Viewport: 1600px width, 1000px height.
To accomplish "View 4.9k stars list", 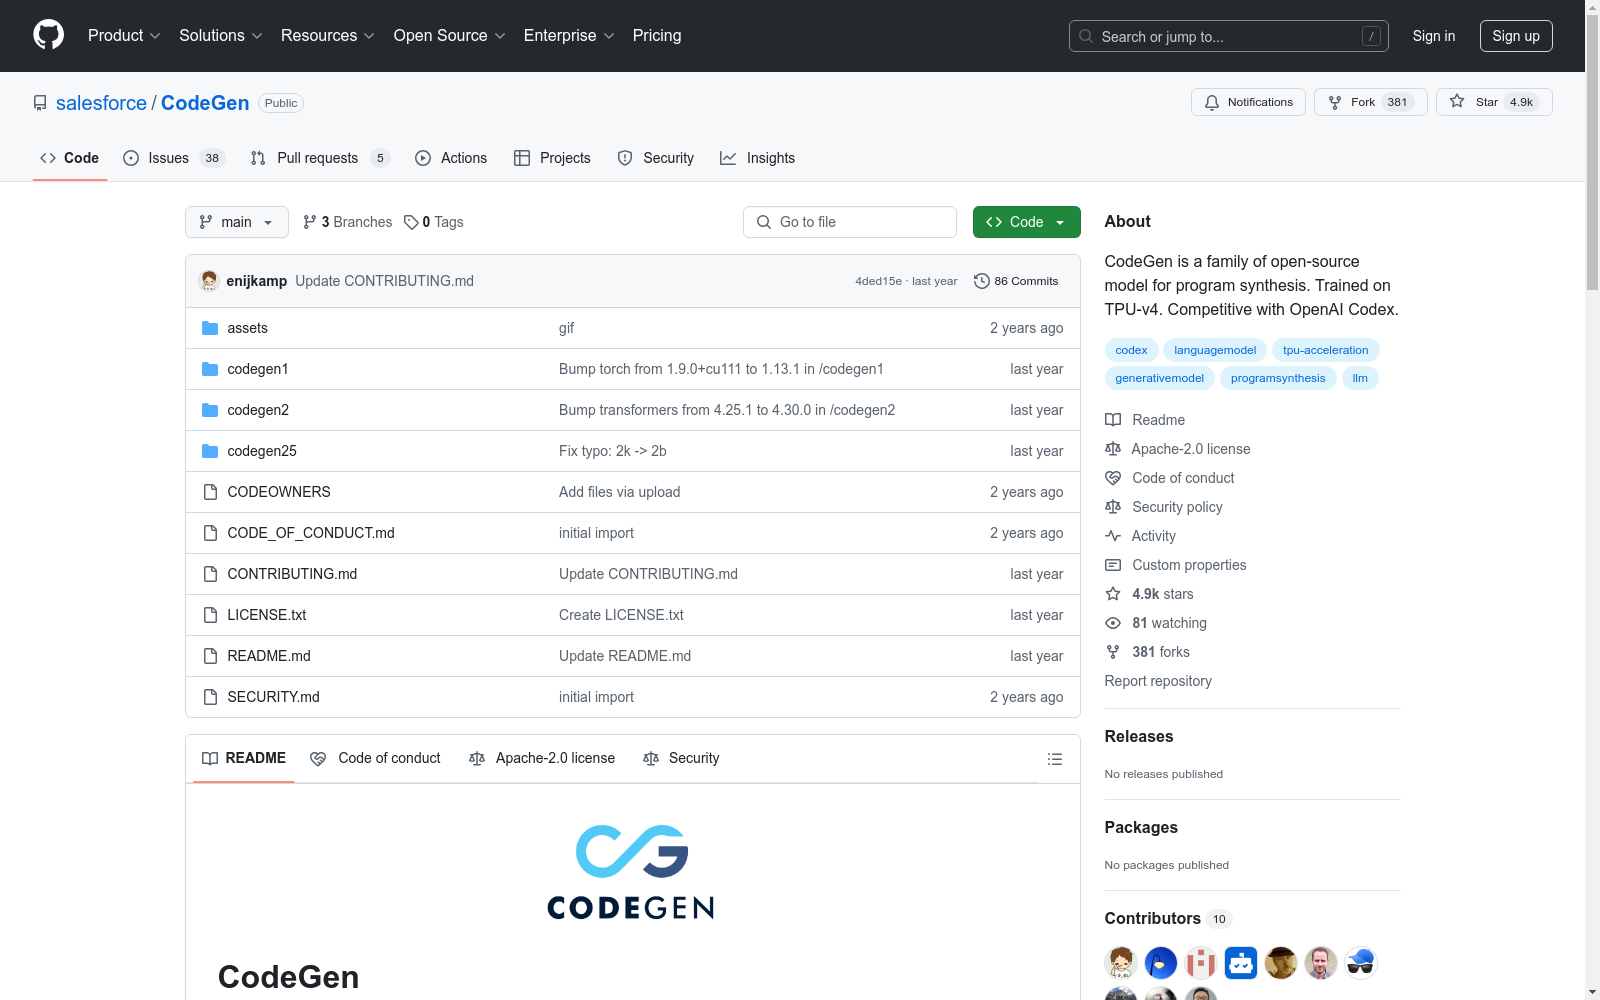I will coord(1150,594).
